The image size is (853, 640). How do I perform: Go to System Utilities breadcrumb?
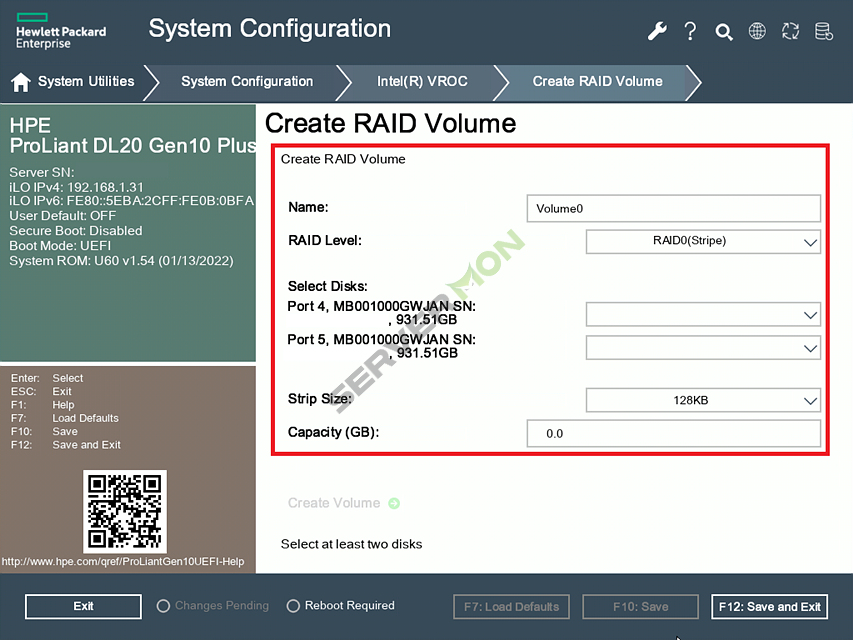coord(86,82)
